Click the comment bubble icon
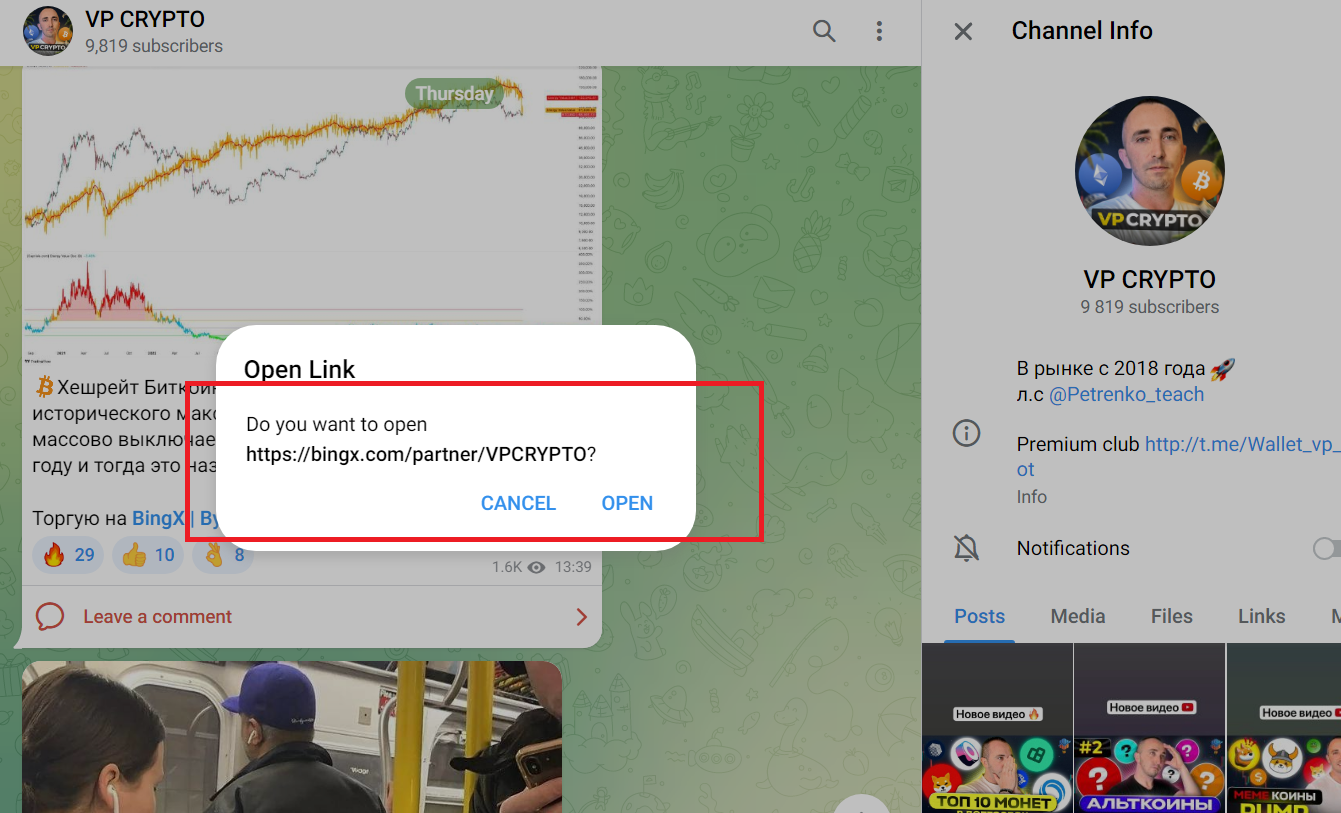Screen dimensions: 1341x813 tap(50, 617)
